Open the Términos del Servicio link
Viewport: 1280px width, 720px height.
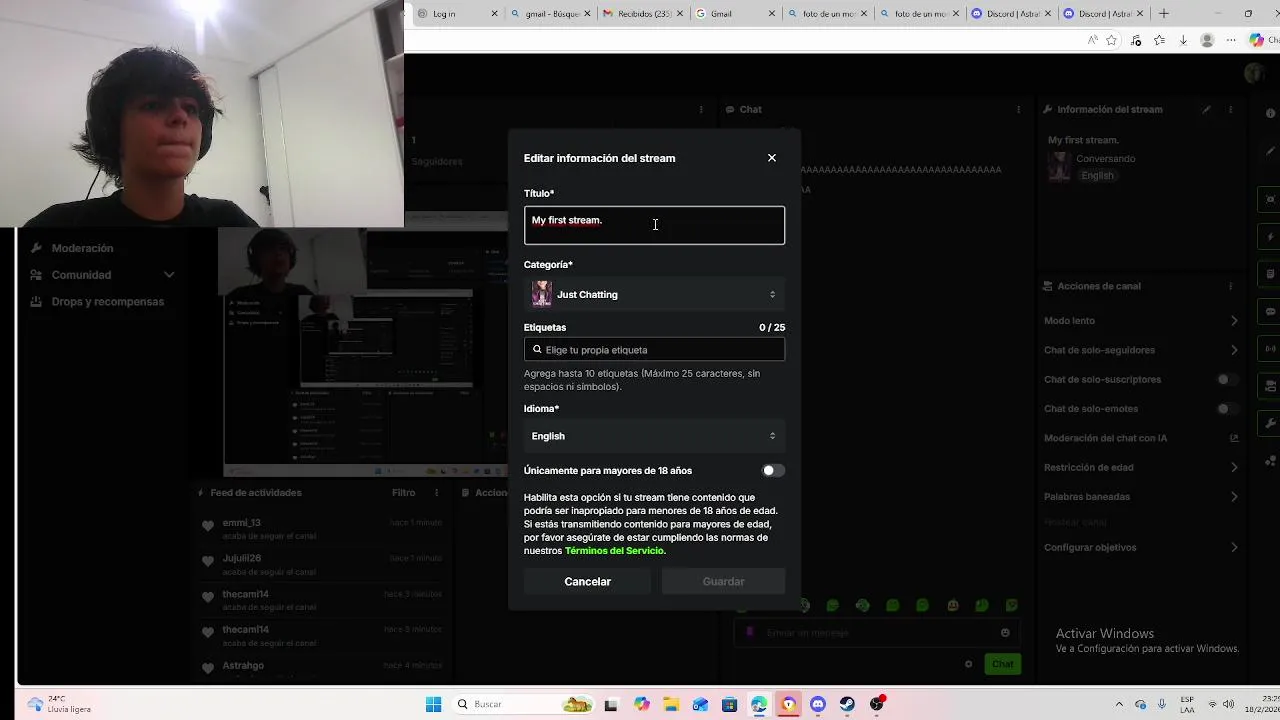click(x=614, y=551)
